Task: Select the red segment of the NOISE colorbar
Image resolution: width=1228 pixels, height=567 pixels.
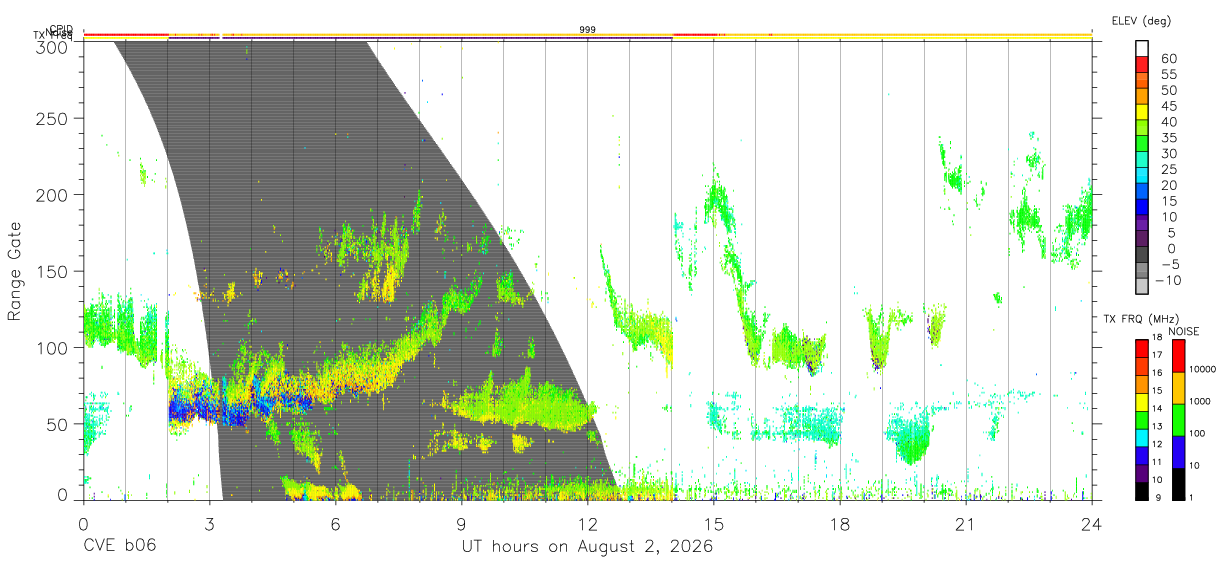Action: coord(1179,356)
